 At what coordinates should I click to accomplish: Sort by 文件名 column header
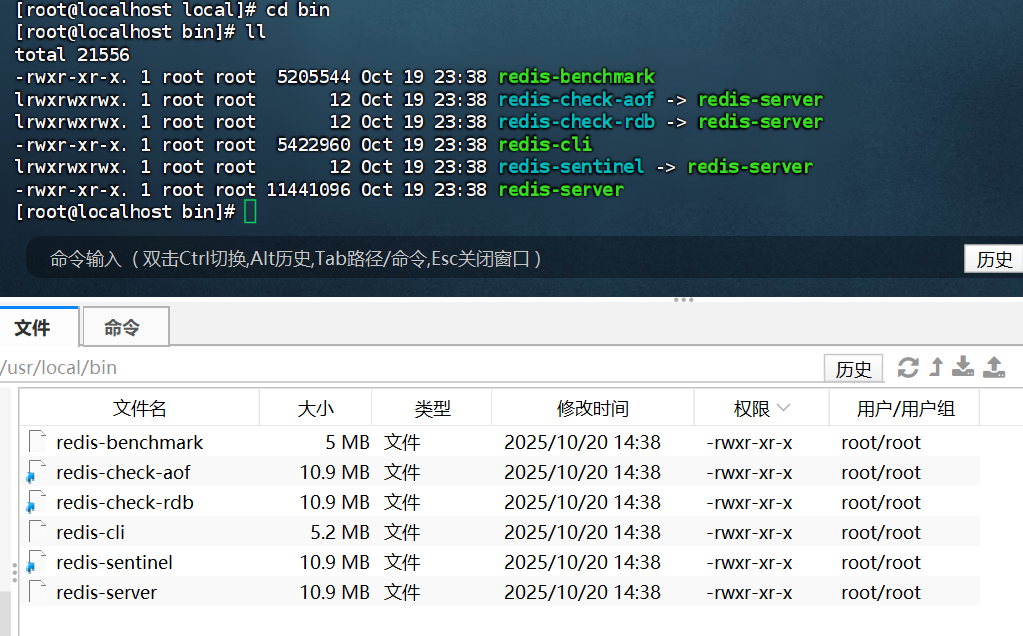click(x=140, y=408)
